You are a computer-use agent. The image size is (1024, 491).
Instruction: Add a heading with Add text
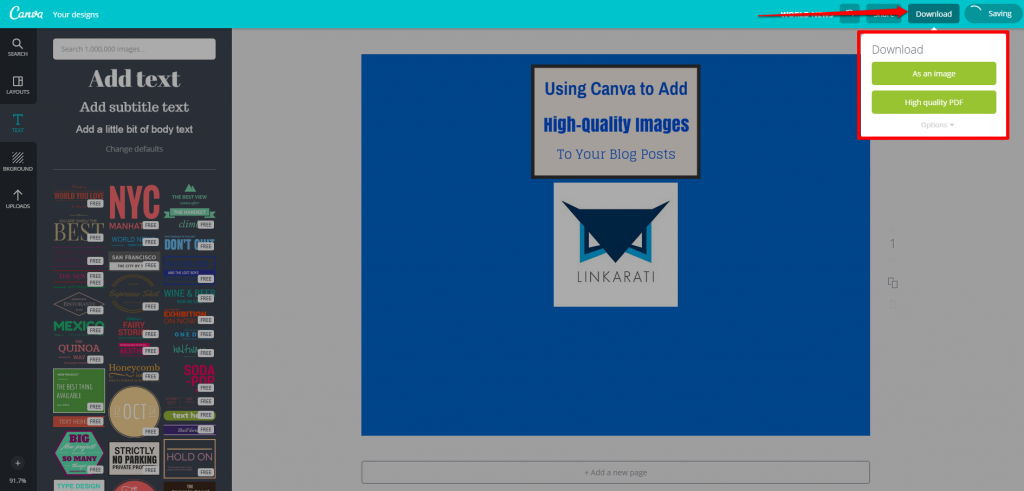click(x=134, y=79)
